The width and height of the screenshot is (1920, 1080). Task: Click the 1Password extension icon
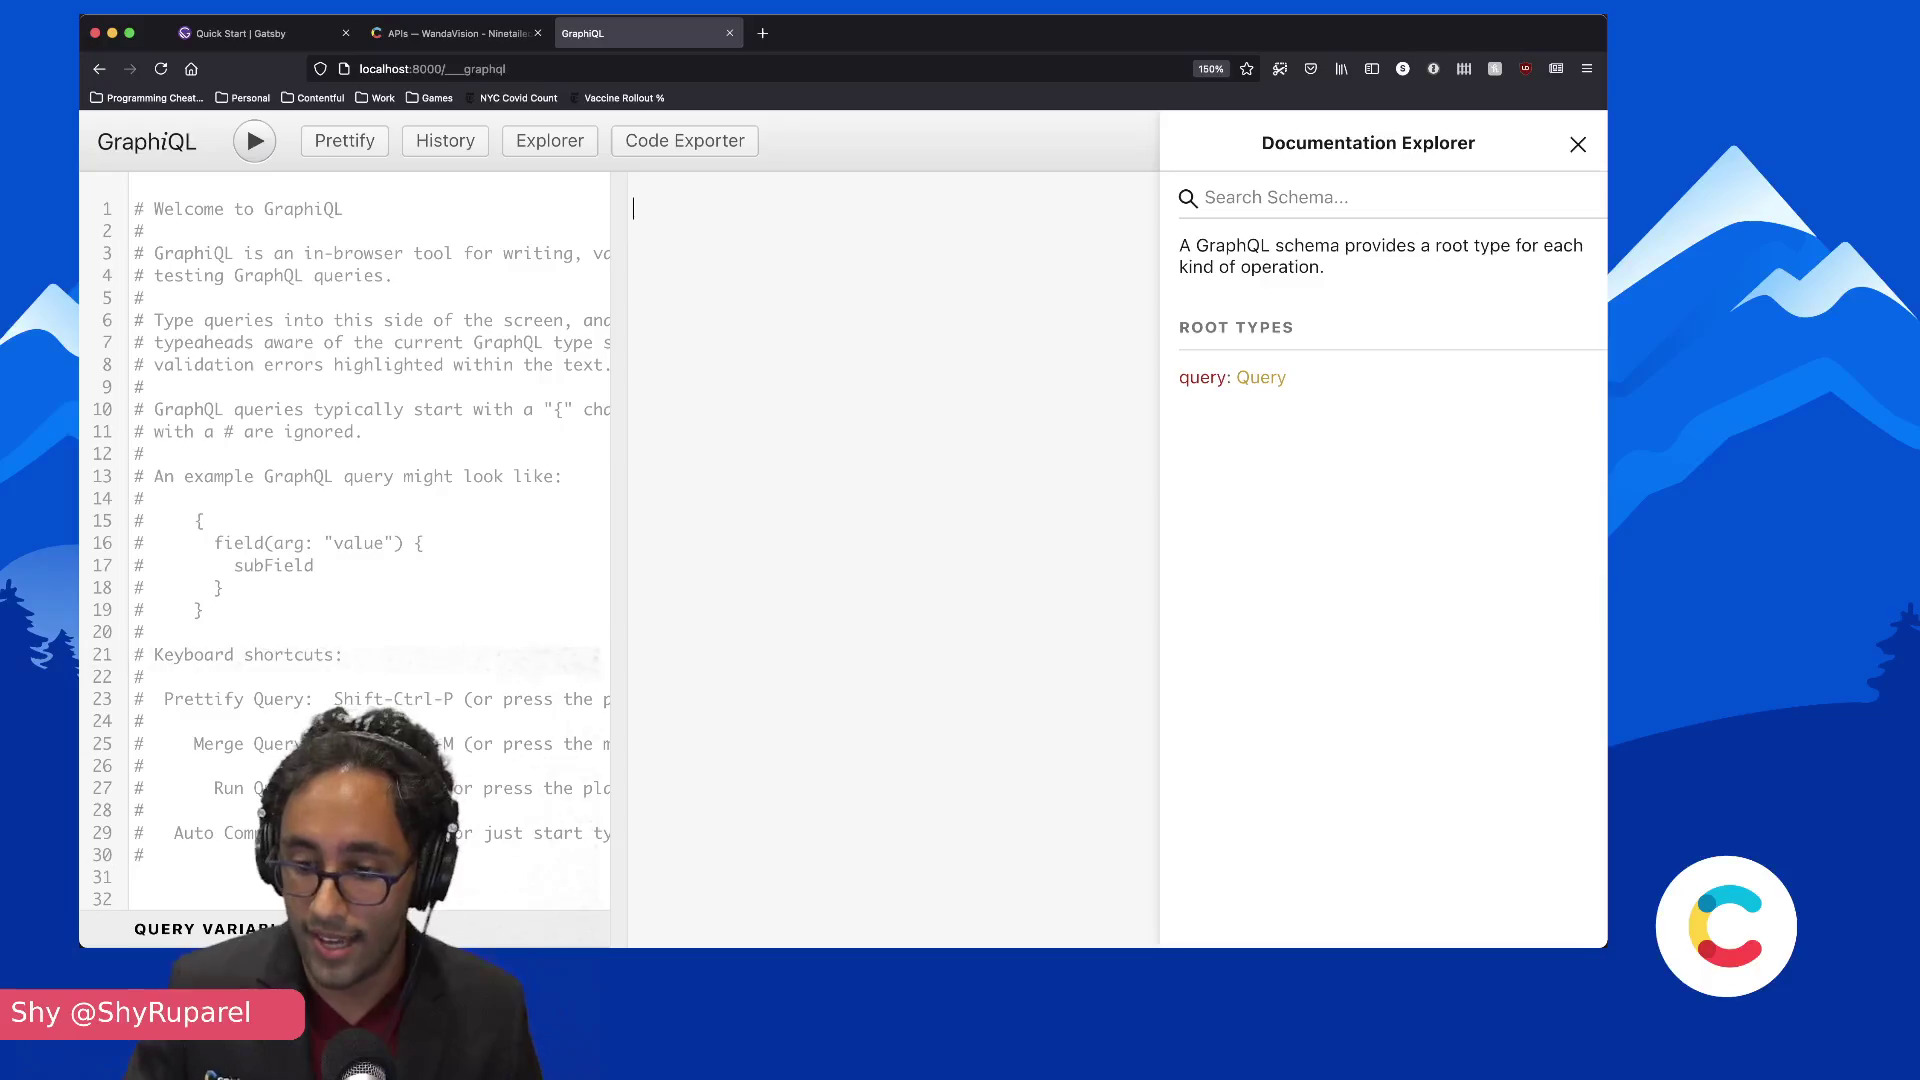[1433, 69]
